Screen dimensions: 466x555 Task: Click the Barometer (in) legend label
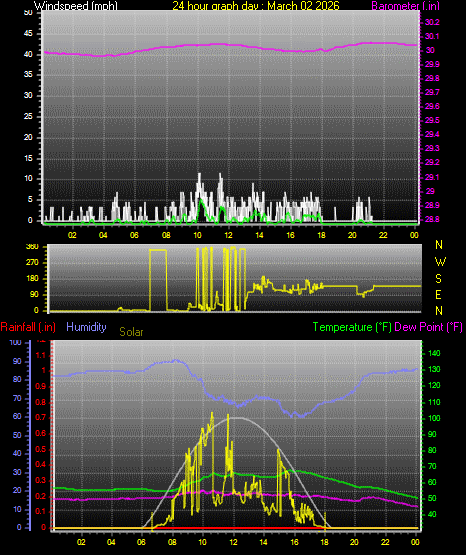(405, 6)
